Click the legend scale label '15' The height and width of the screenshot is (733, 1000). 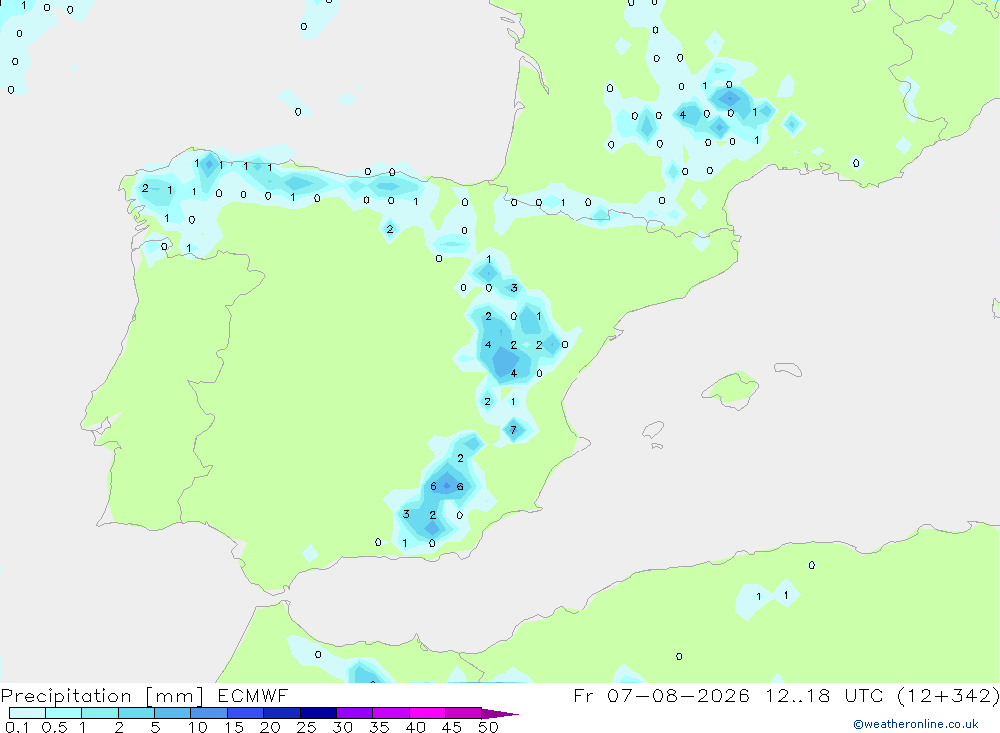pyautogui.click(x=234, y=727)
